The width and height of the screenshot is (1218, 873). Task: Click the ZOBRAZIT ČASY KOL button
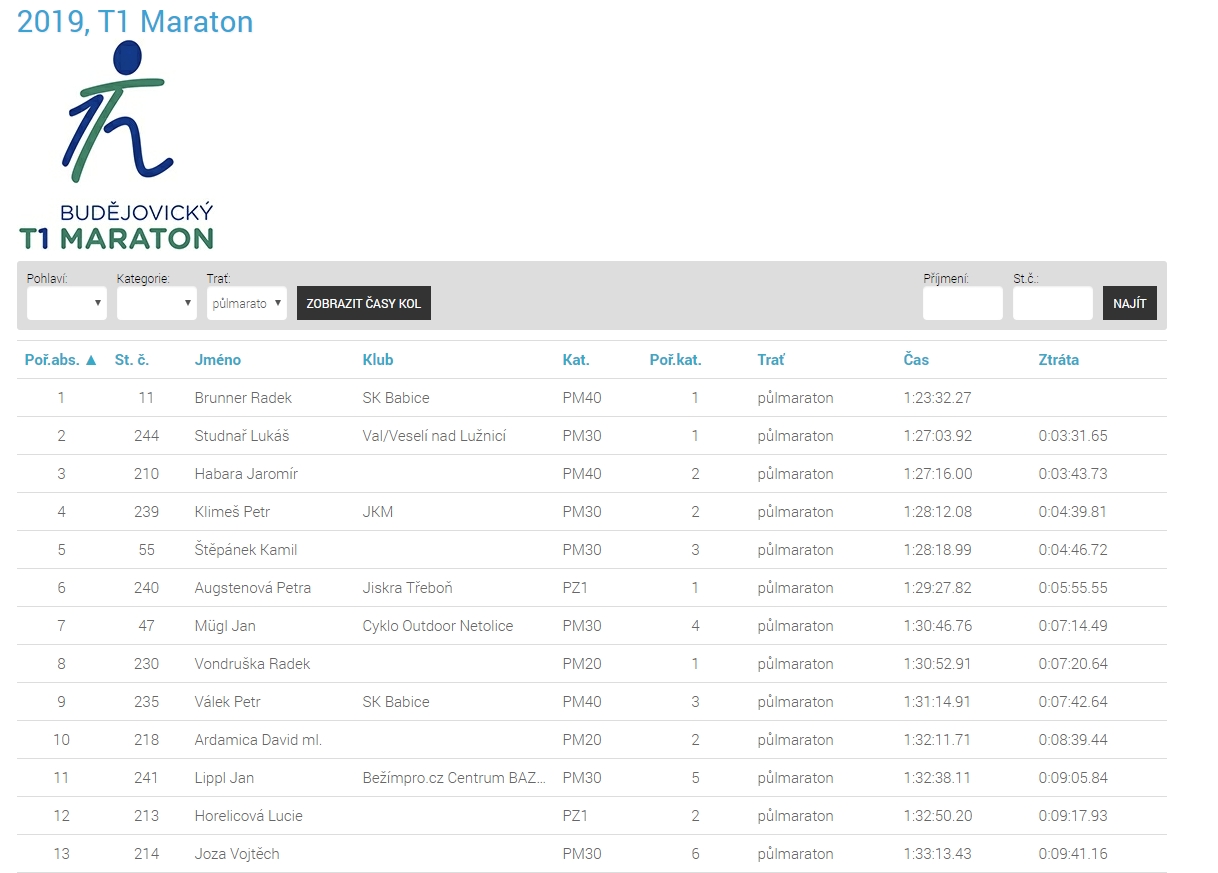pyautogui.click(x=364, y=303)
